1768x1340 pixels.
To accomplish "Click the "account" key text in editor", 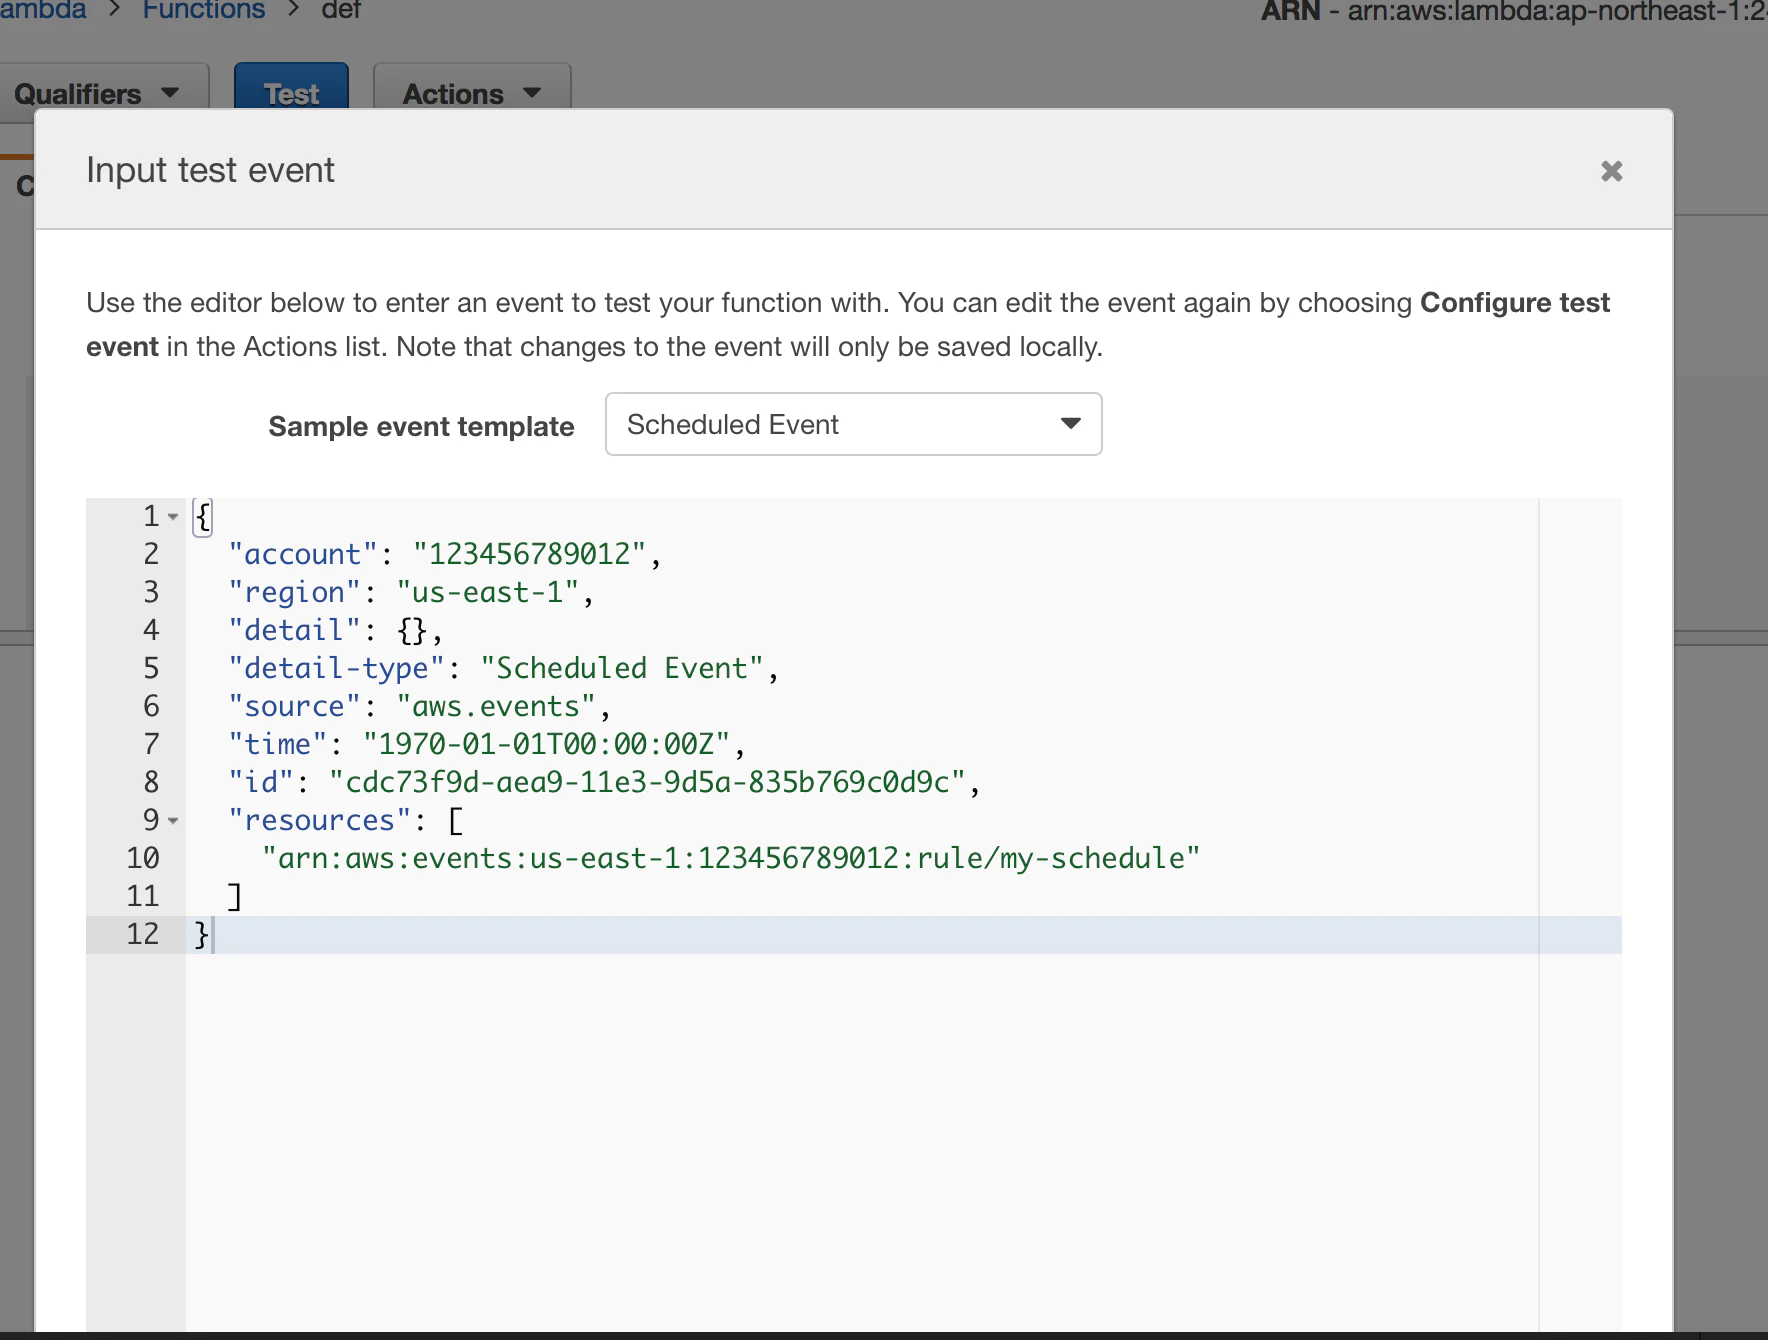I will click(x=303, y=554).
